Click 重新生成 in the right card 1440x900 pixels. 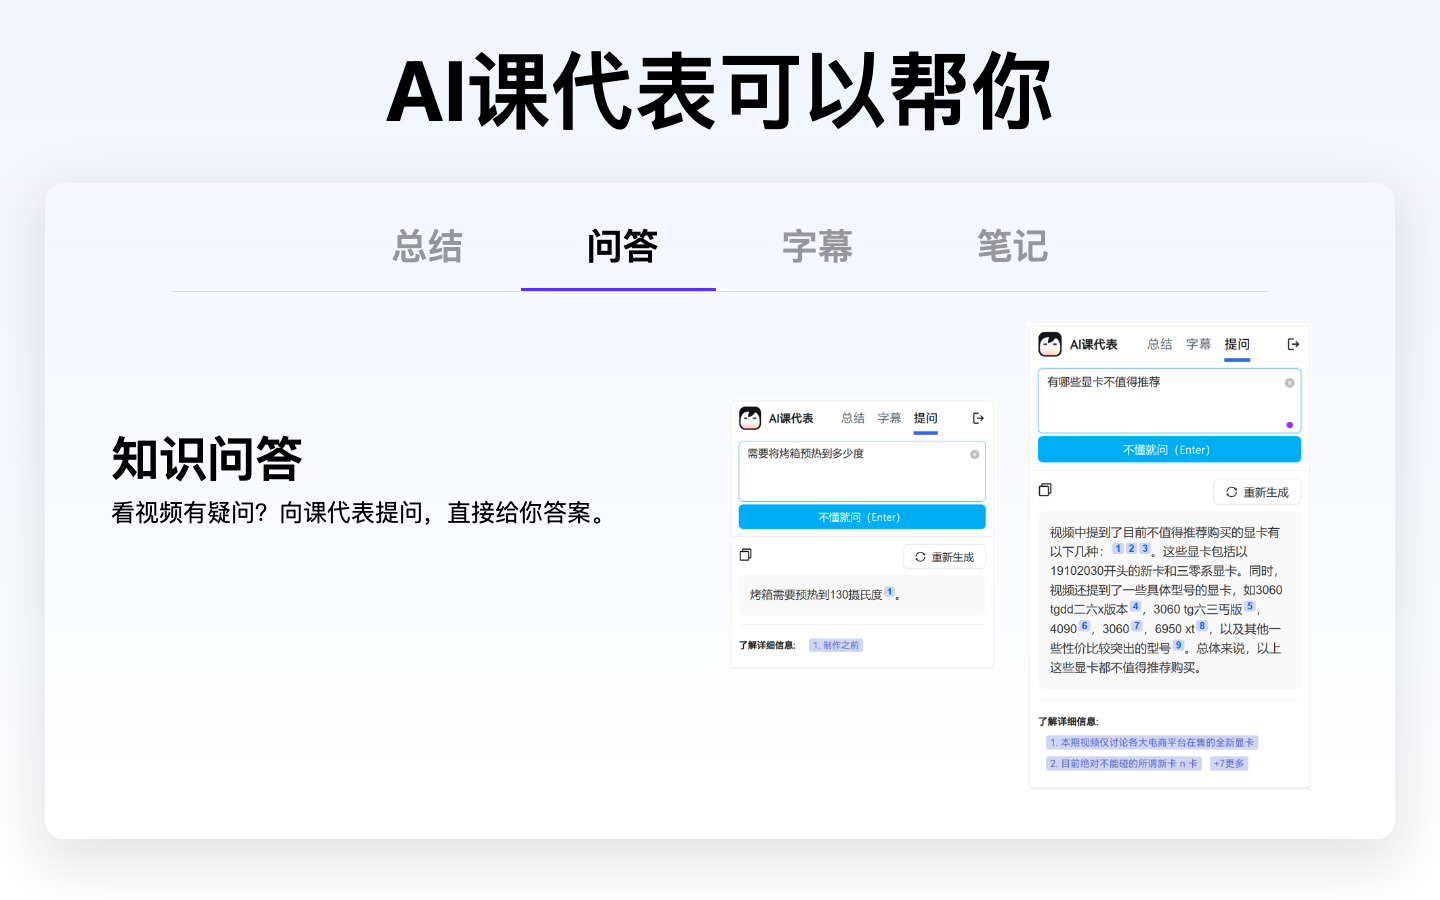click(1257, 491)
